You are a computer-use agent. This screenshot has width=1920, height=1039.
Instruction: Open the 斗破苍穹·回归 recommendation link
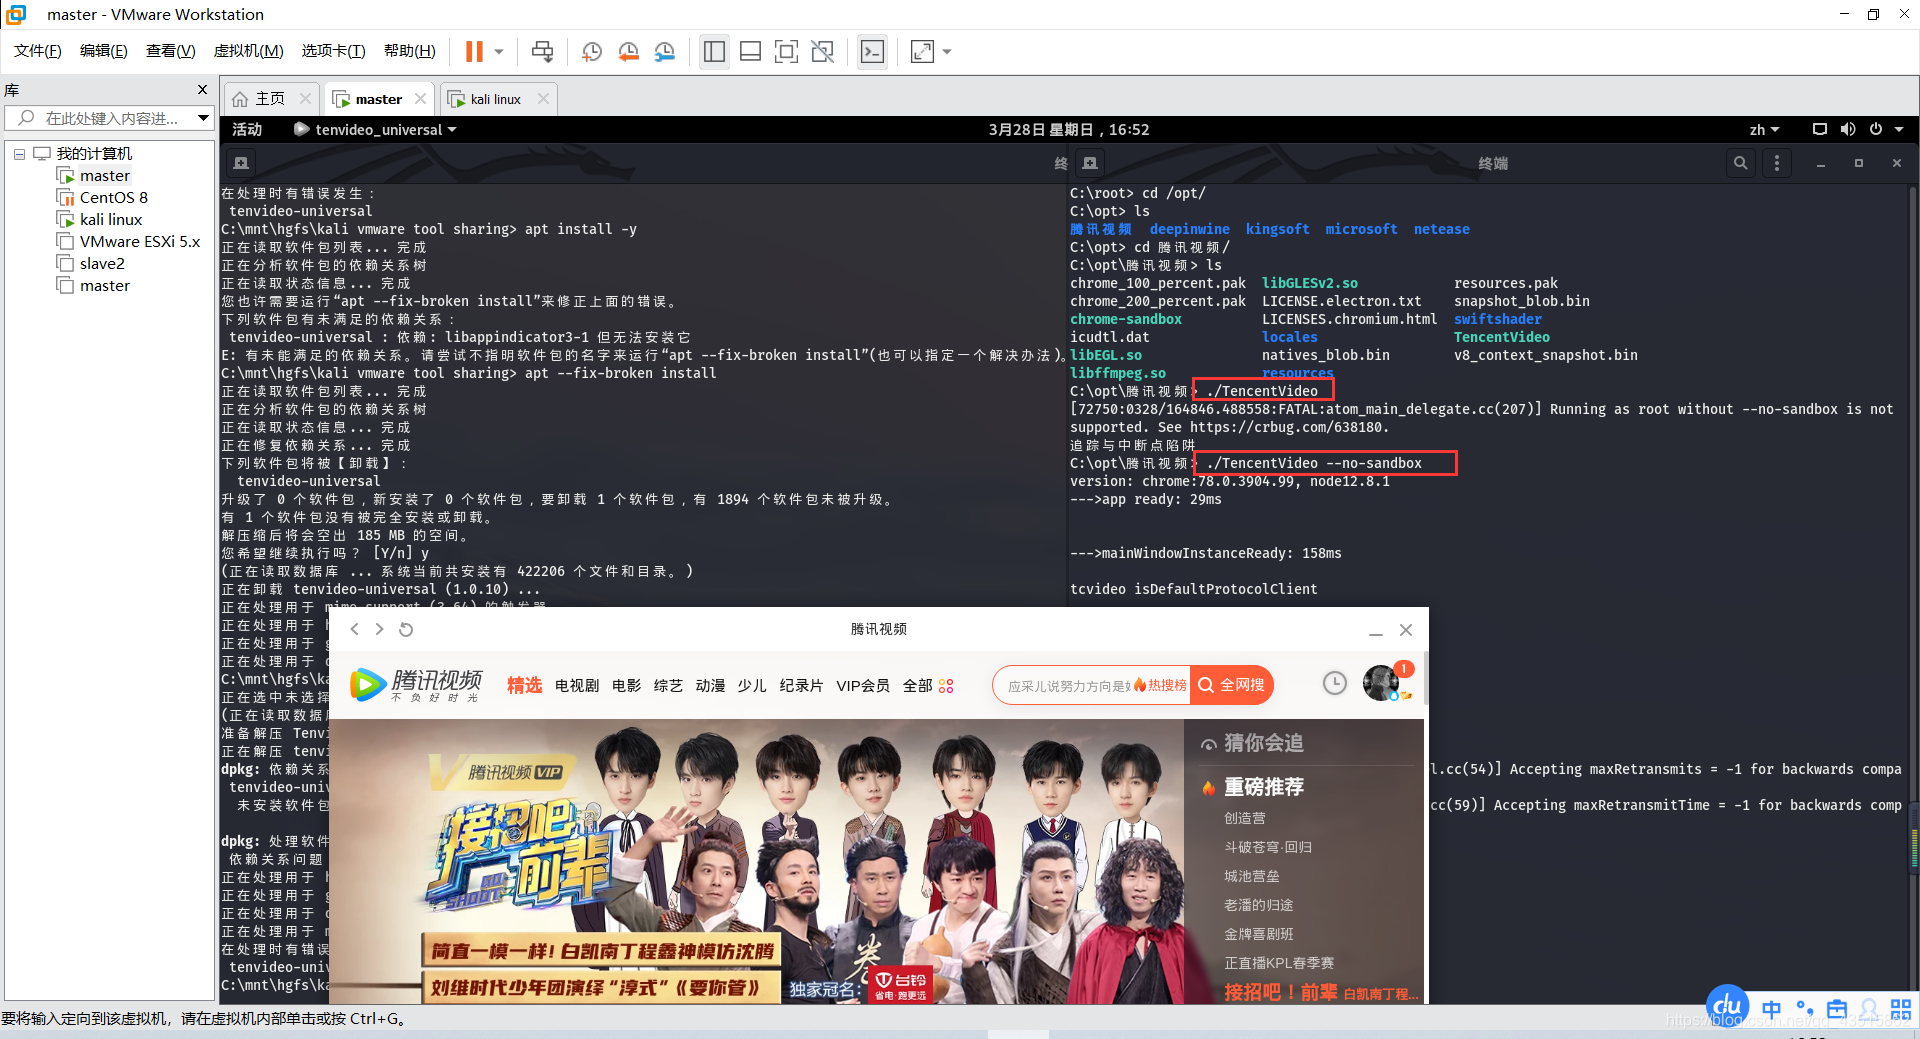[1268, 847]
